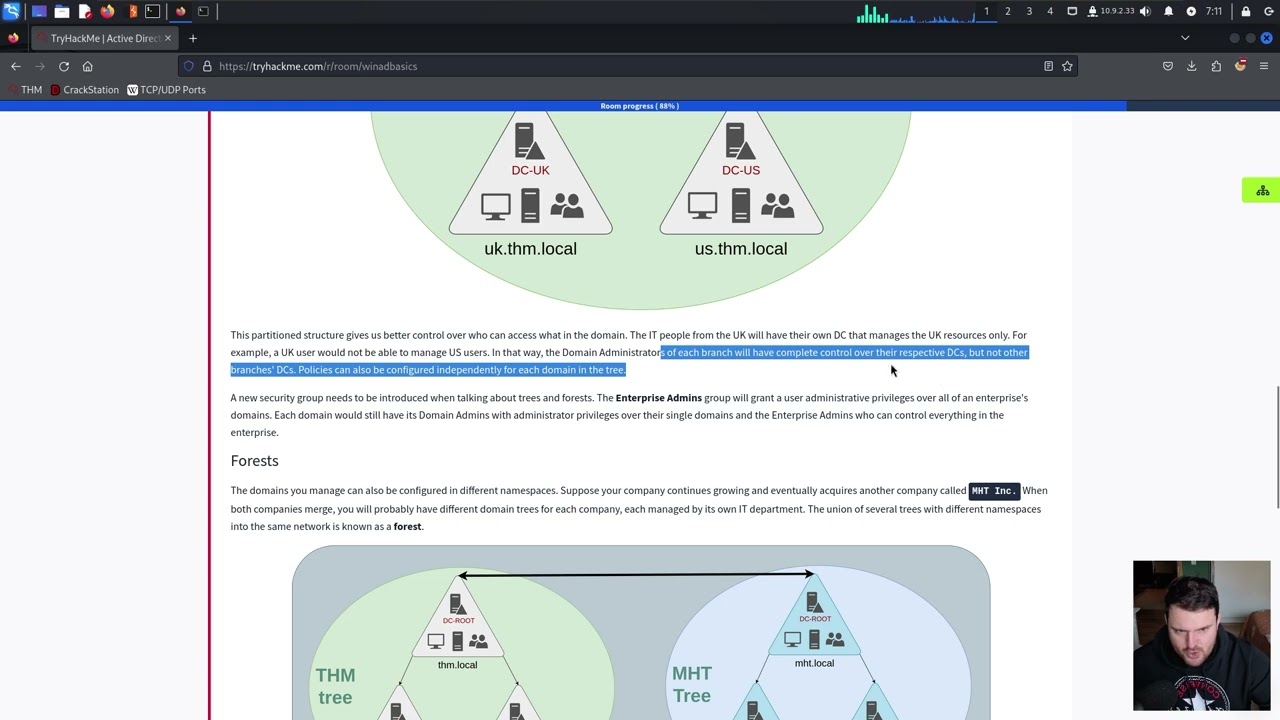Screen dimensions: 1280x720
Task: Click the page vertical scrollbar thumb
Action: (x=1276, y=447)
